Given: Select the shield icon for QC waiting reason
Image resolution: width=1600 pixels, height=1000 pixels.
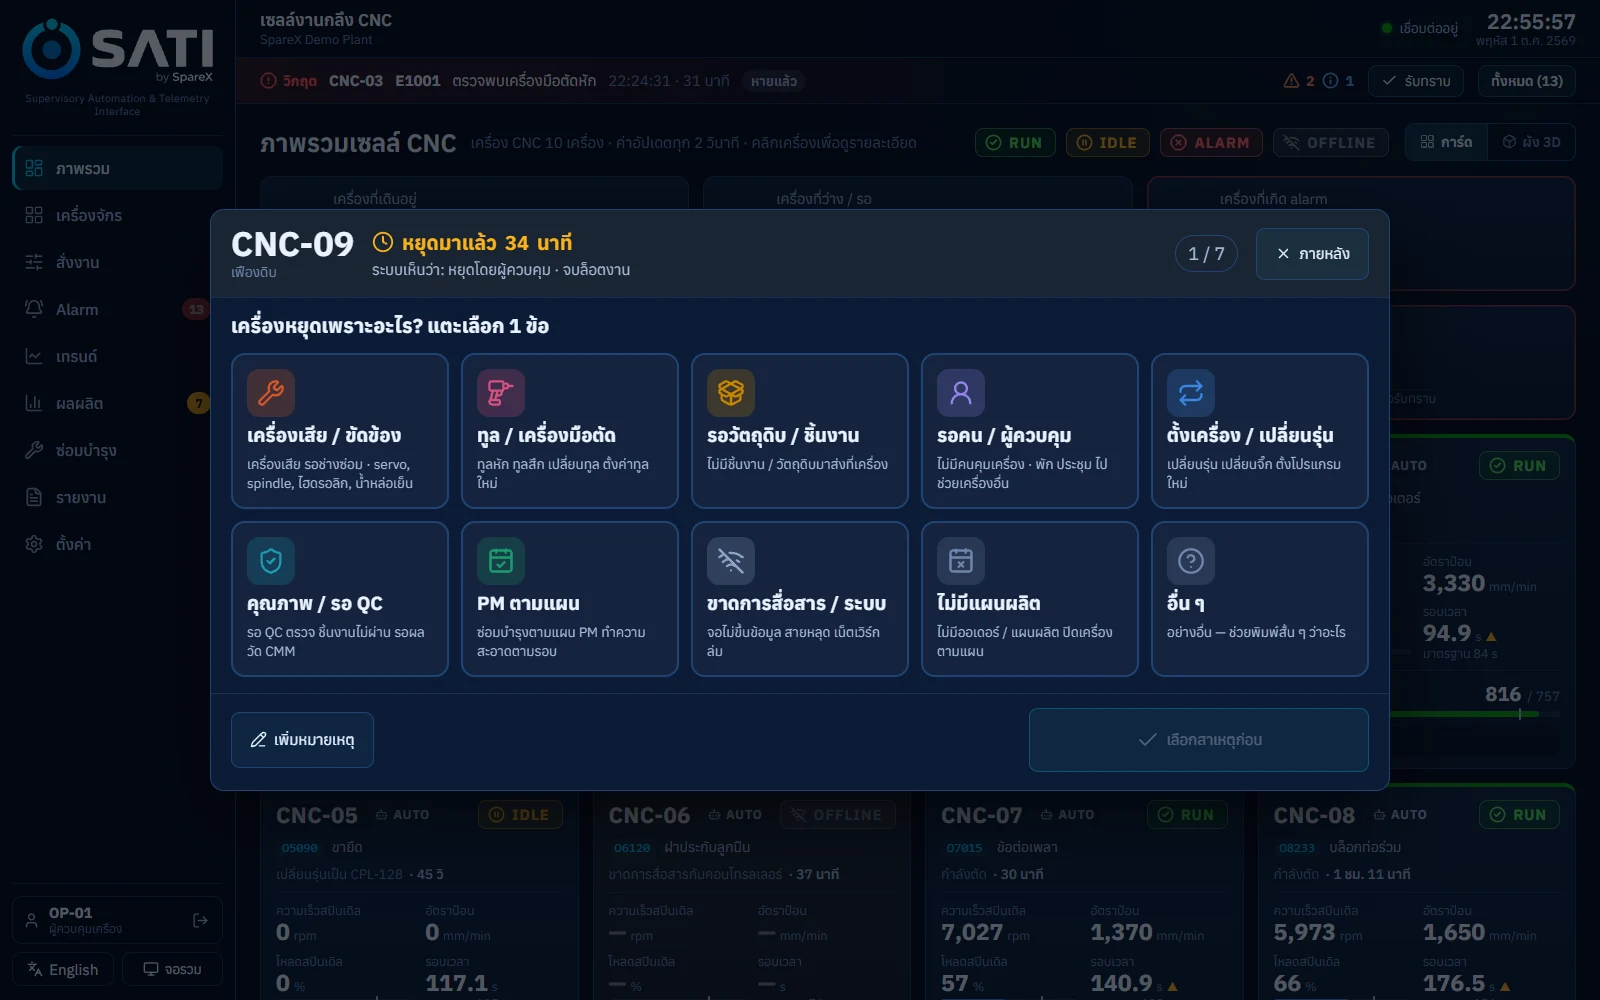Looking at the screenshot, I should click(x=271, y=561).
